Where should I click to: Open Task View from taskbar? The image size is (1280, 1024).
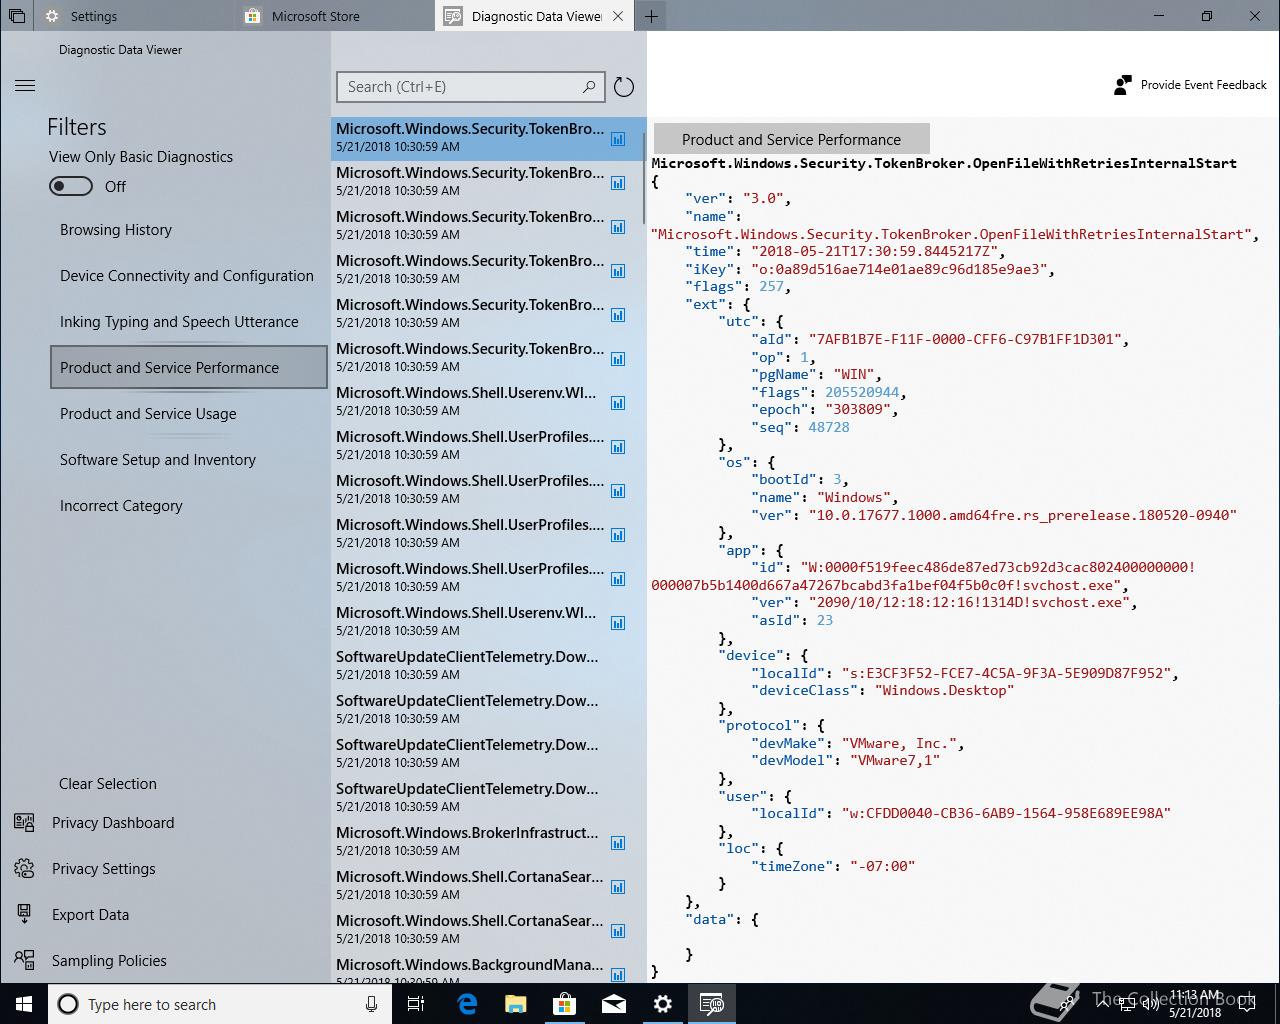(x=417, y=1004)
